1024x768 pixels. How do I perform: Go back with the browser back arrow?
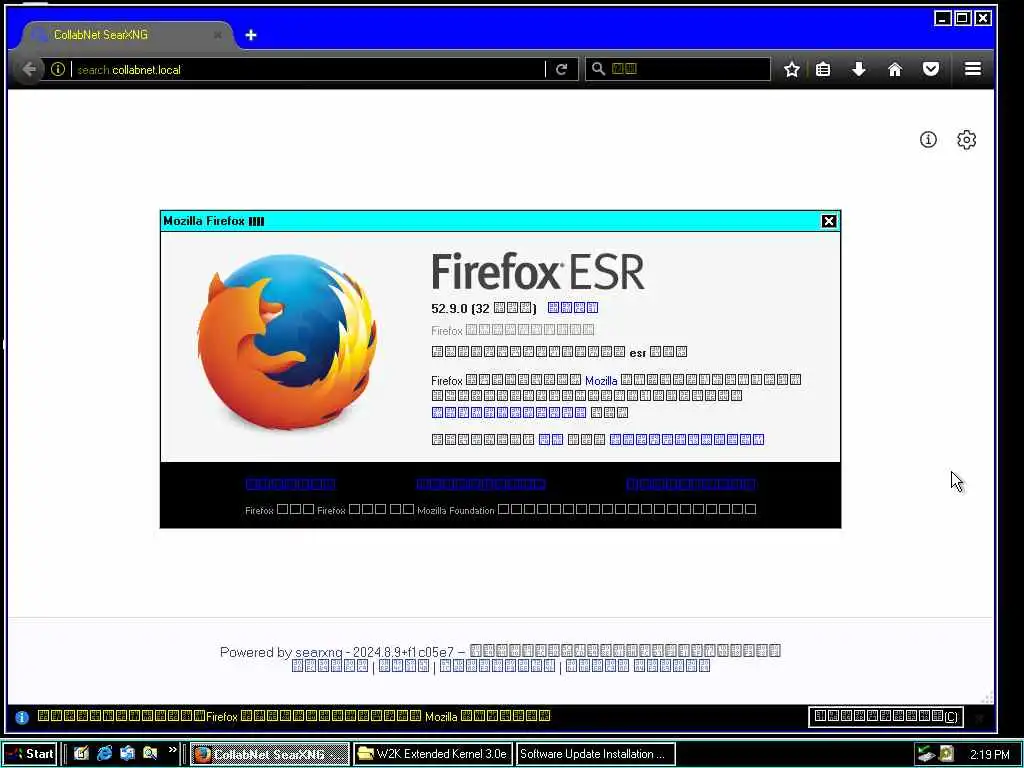[x=29, y=69]
